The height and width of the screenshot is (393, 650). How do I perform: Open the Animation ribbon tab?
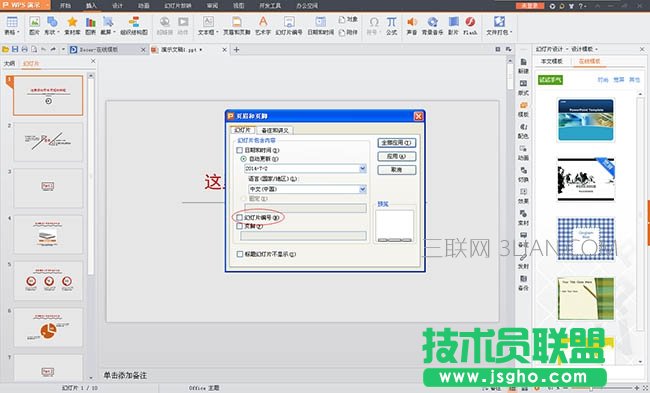(x=144, y=5)
